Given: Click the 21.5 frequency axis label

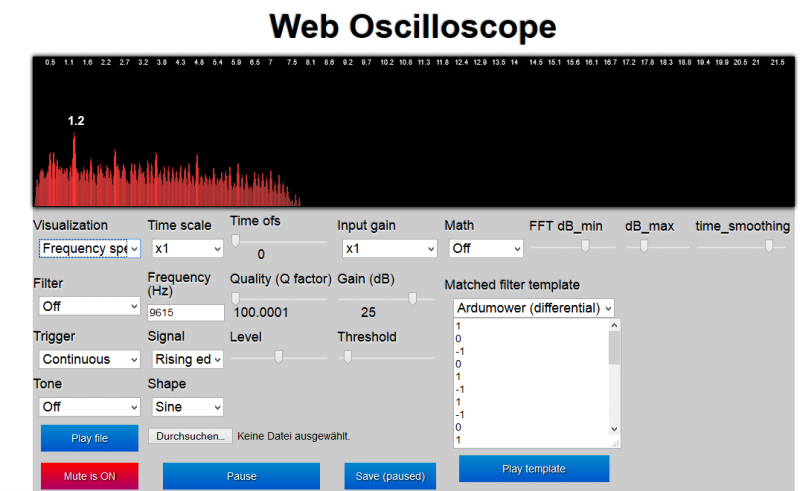Looking at the screenshot, I should point(778,62).
